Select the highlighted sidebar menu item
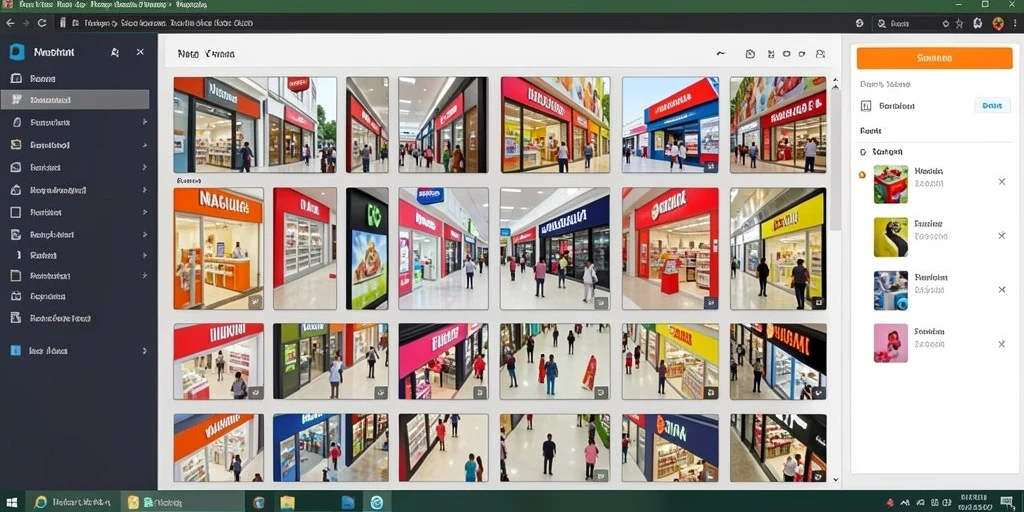1024x512 pixels. pos(75,100)
